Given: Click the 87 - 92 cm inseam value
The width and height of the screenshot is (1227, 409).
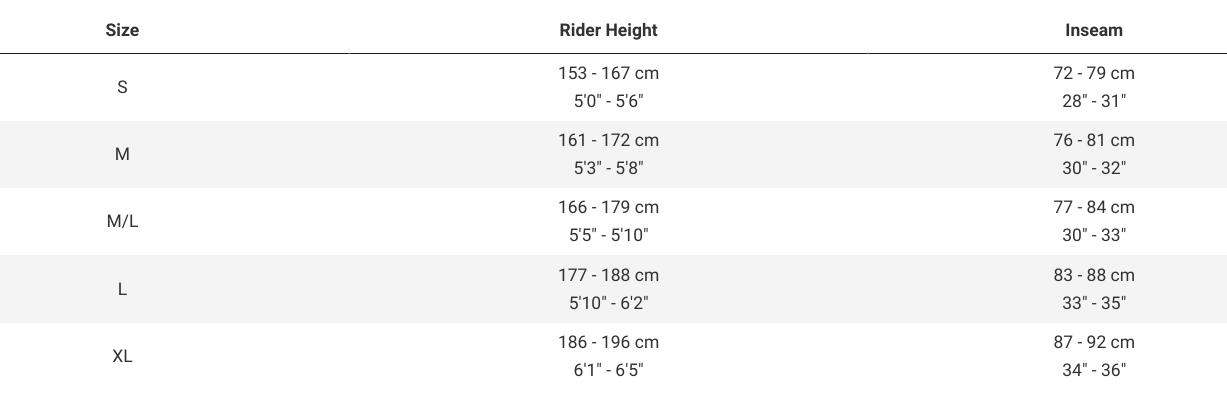Looking at the screenshot, I should [x=1094, y=342].
